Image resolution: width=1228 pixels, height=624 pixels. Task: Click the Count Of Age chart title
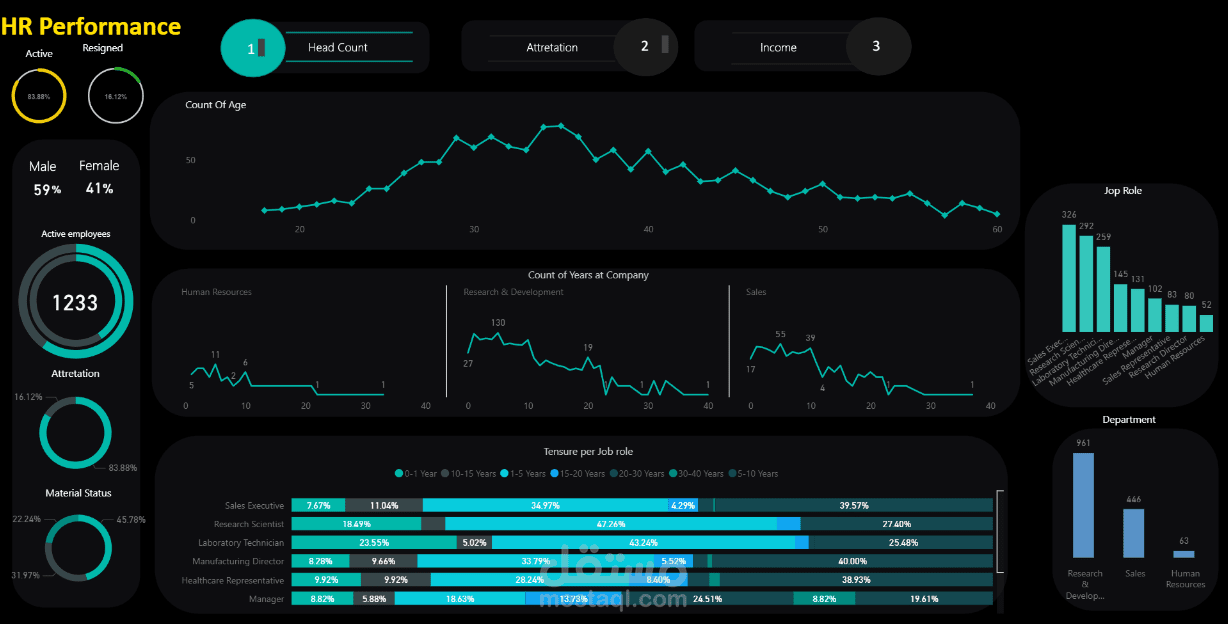coord(216,105)
